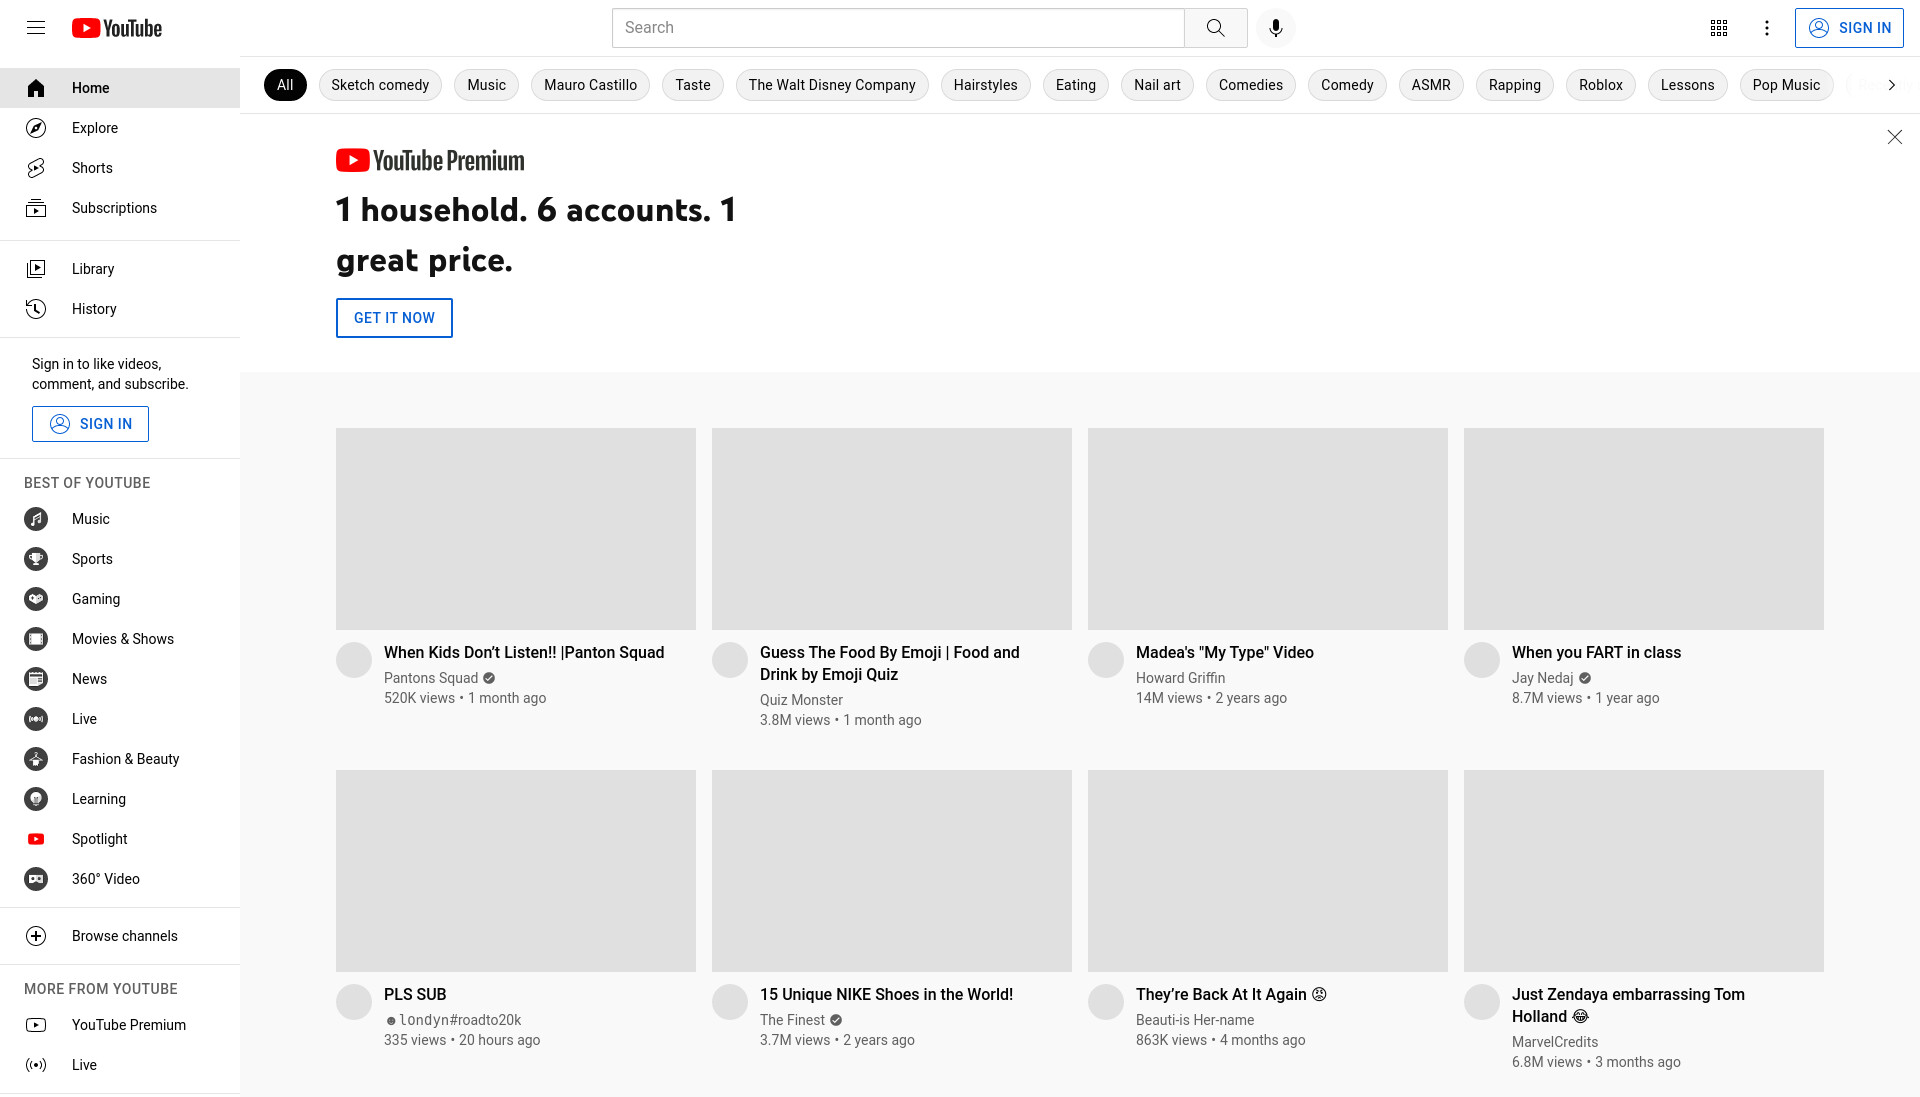Open the settings three-dot menu
1920x1097 pixels.
click(x=1767, y=28)
